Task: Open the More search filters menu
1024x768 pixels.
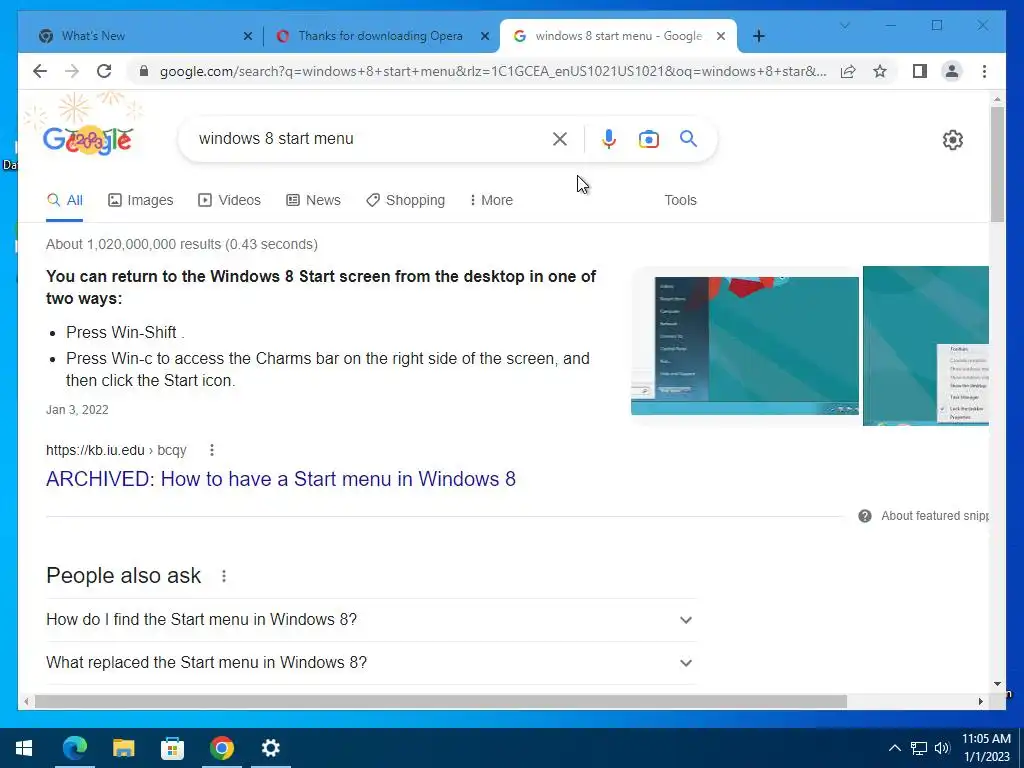Action: click(x=491, y=200)
